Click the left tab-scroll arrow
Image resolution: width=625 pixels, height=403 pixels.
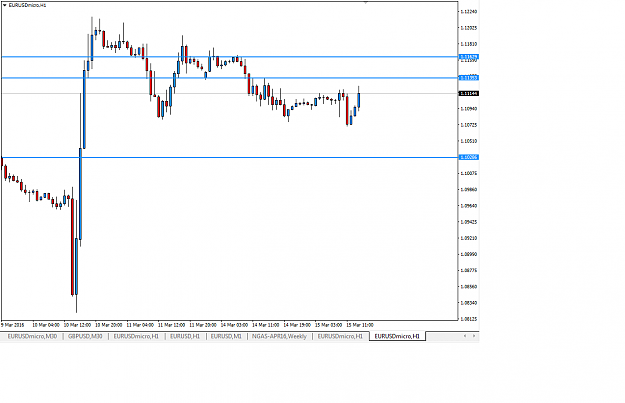pos(465,336)
